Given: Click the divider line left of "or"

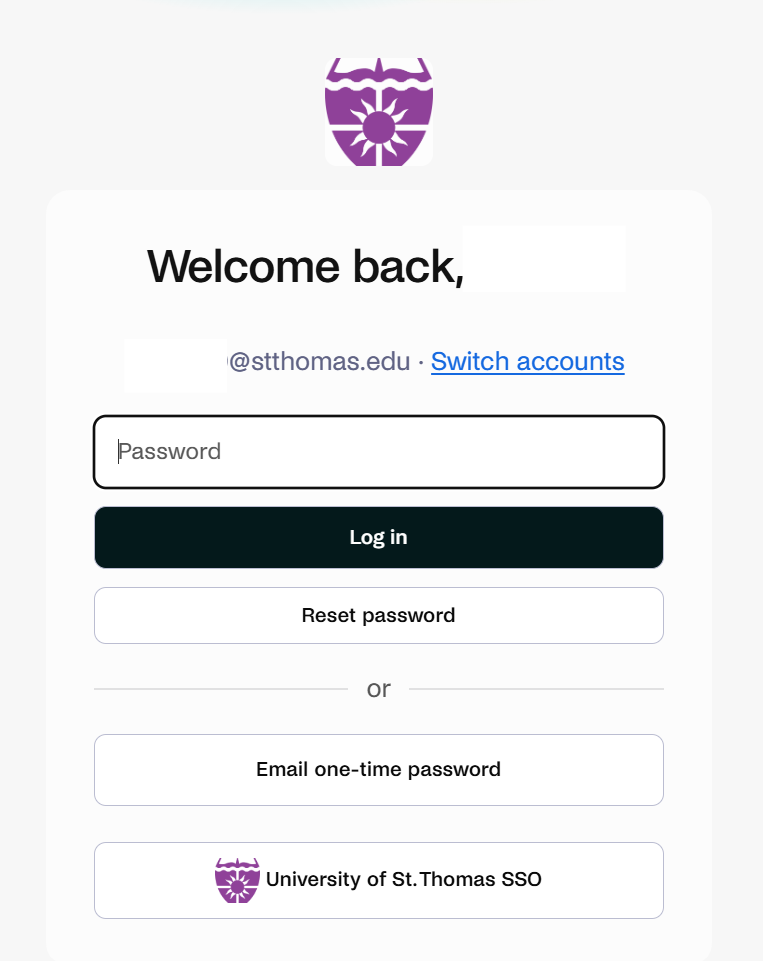Looking at the screenshot, I should click(x=221, y=689).
